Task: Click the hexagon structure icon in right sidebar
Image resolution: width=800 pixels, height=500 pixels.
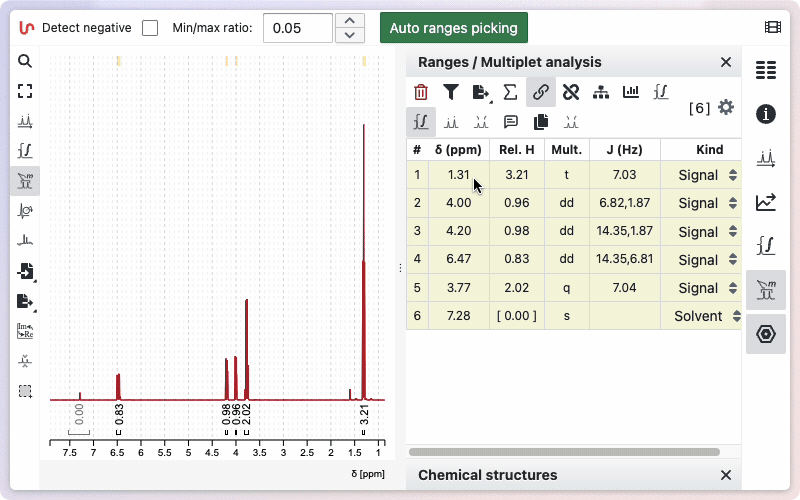Action: pos(766,334)
